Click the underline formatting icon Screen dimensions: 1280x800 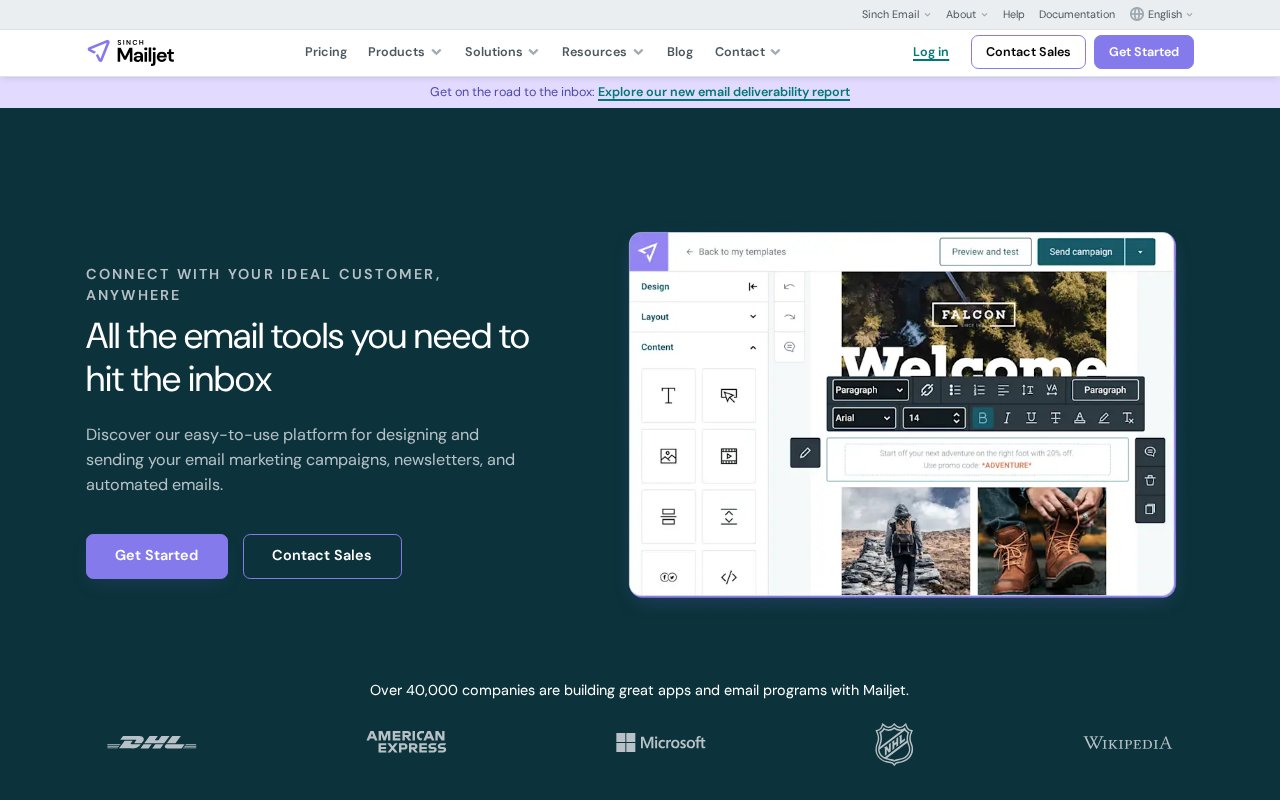click(x=1031, y=418)
